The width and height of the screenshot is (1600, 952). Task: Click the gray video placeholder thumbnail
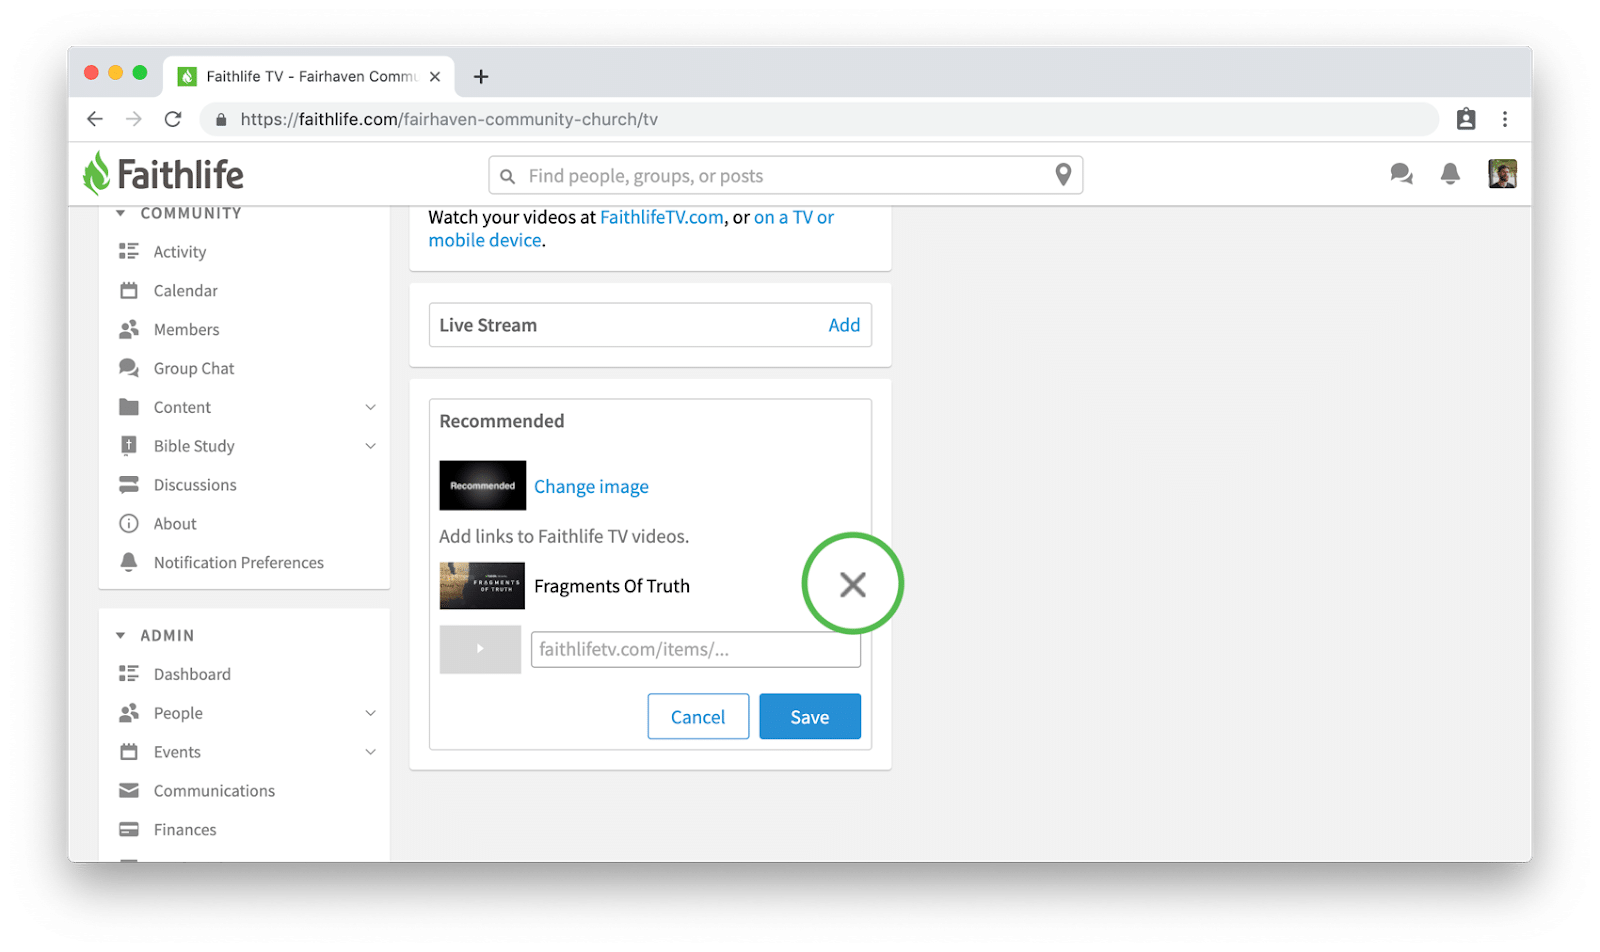click(480, 649)
